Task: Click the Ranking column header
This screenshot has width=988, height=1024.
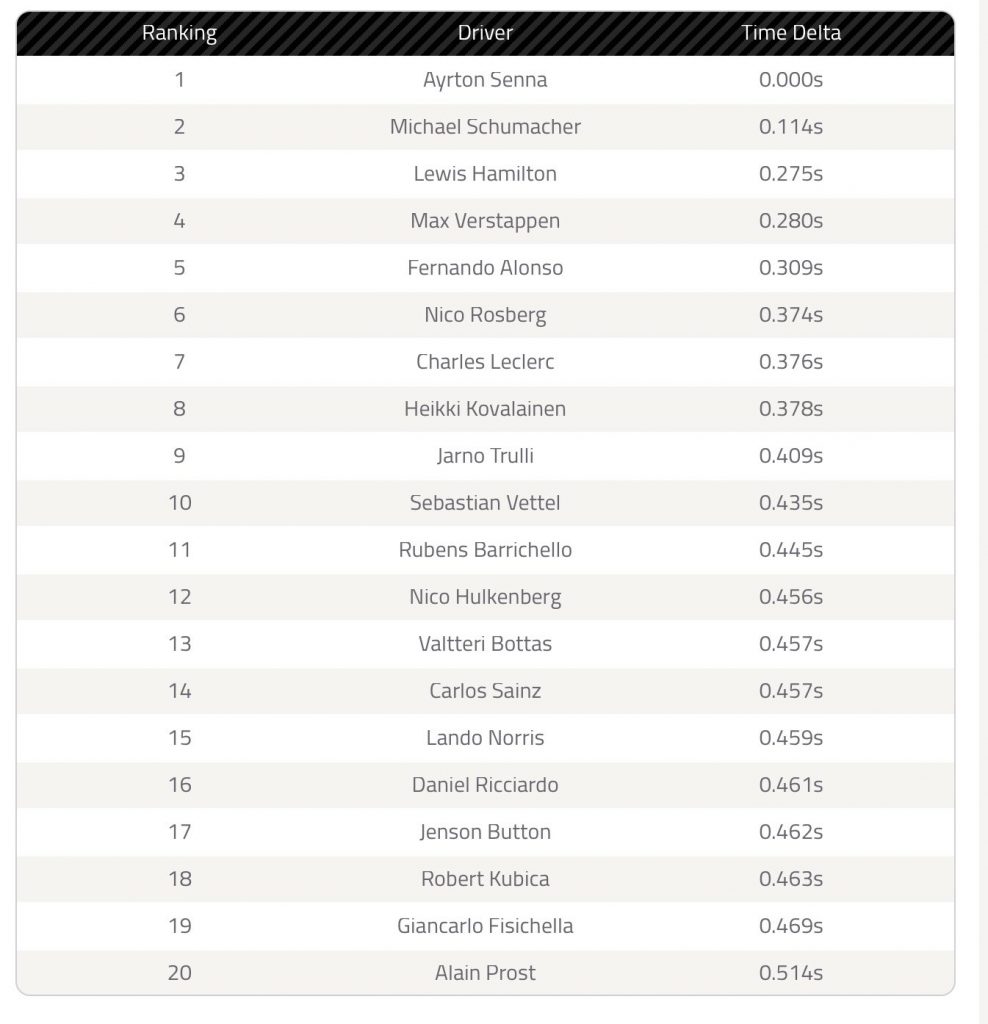Action: point(180,33)
